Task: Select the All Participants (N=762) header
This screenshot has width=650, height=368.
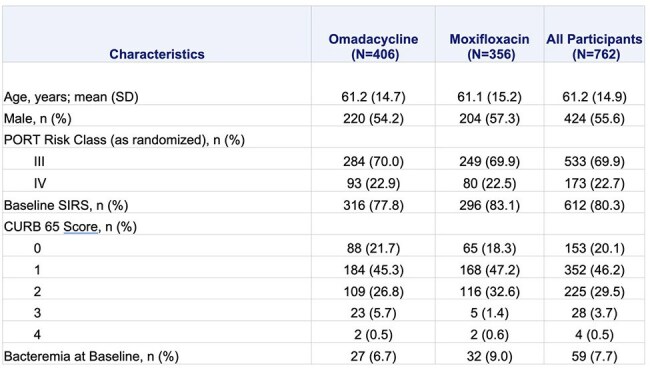Action: point(594,46)
